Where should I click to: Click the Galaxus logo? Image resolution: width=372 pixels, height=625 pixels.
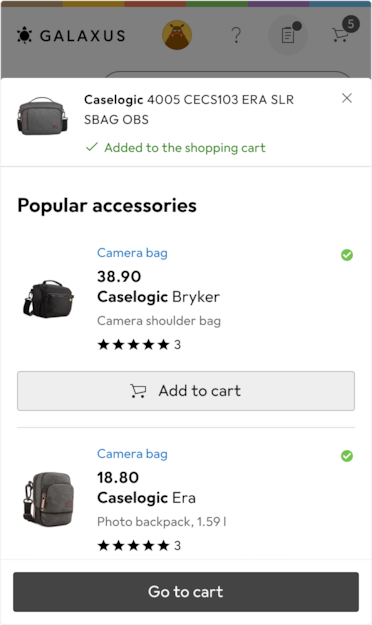(x=71, y=35)
